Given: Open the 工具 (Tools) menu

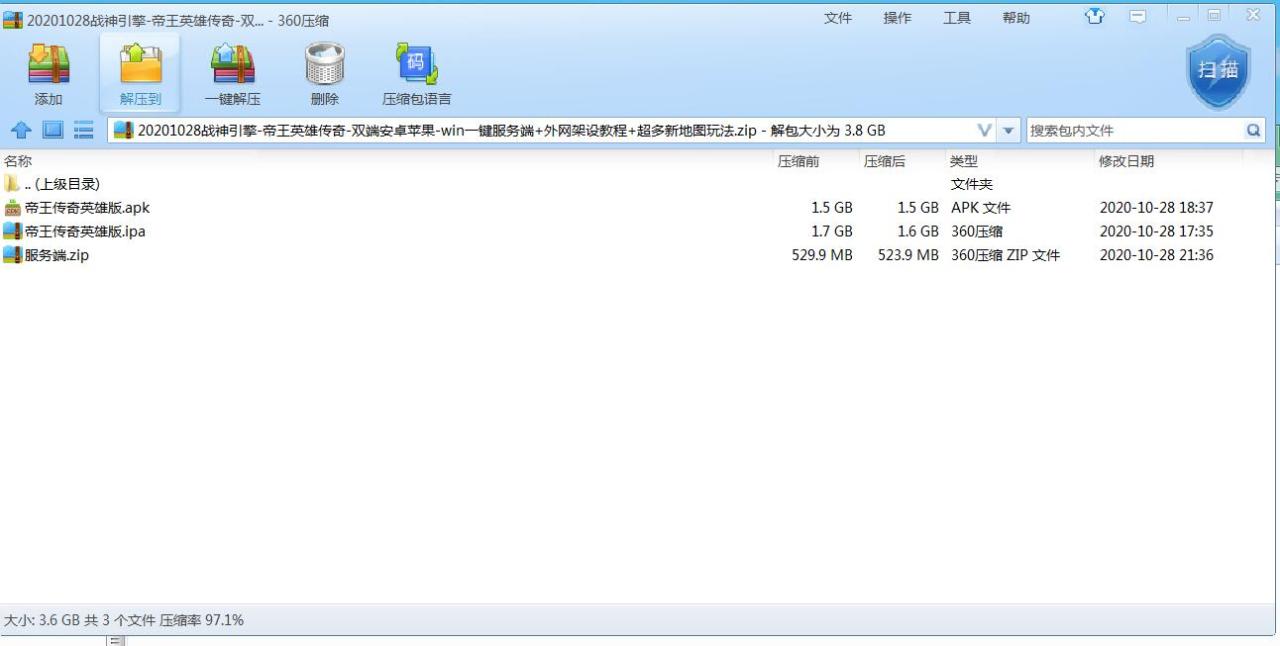Looking at the screenshot, I should pos(957,17).
